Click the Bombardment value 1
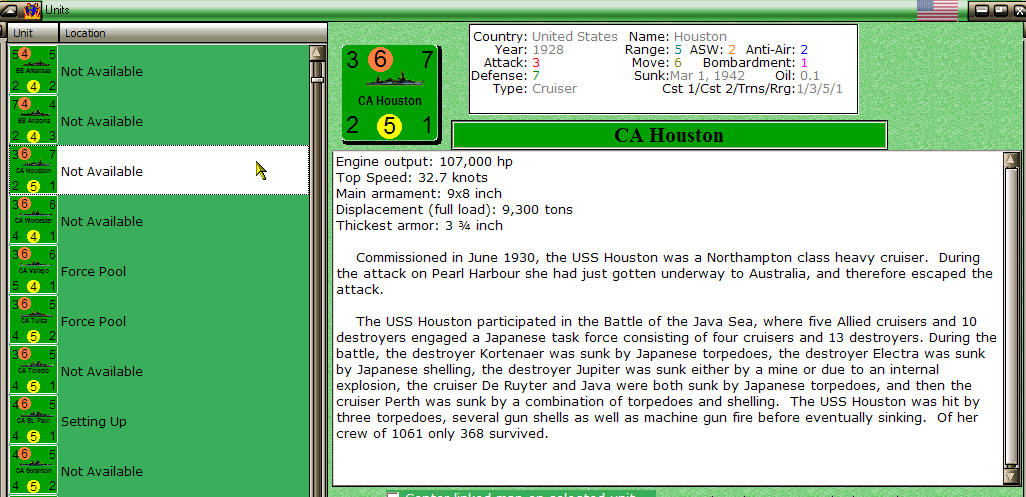Image resolution: width=1026 pixels, height=497 pixels. tap(804, 63)
